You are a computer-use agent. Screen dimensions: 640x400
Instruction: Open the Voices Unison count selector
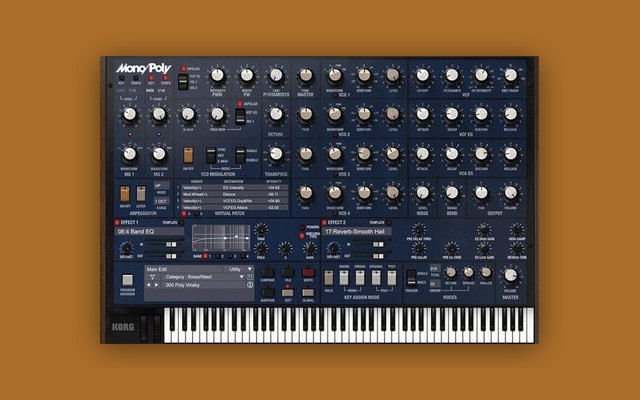(x=435, y=283)
